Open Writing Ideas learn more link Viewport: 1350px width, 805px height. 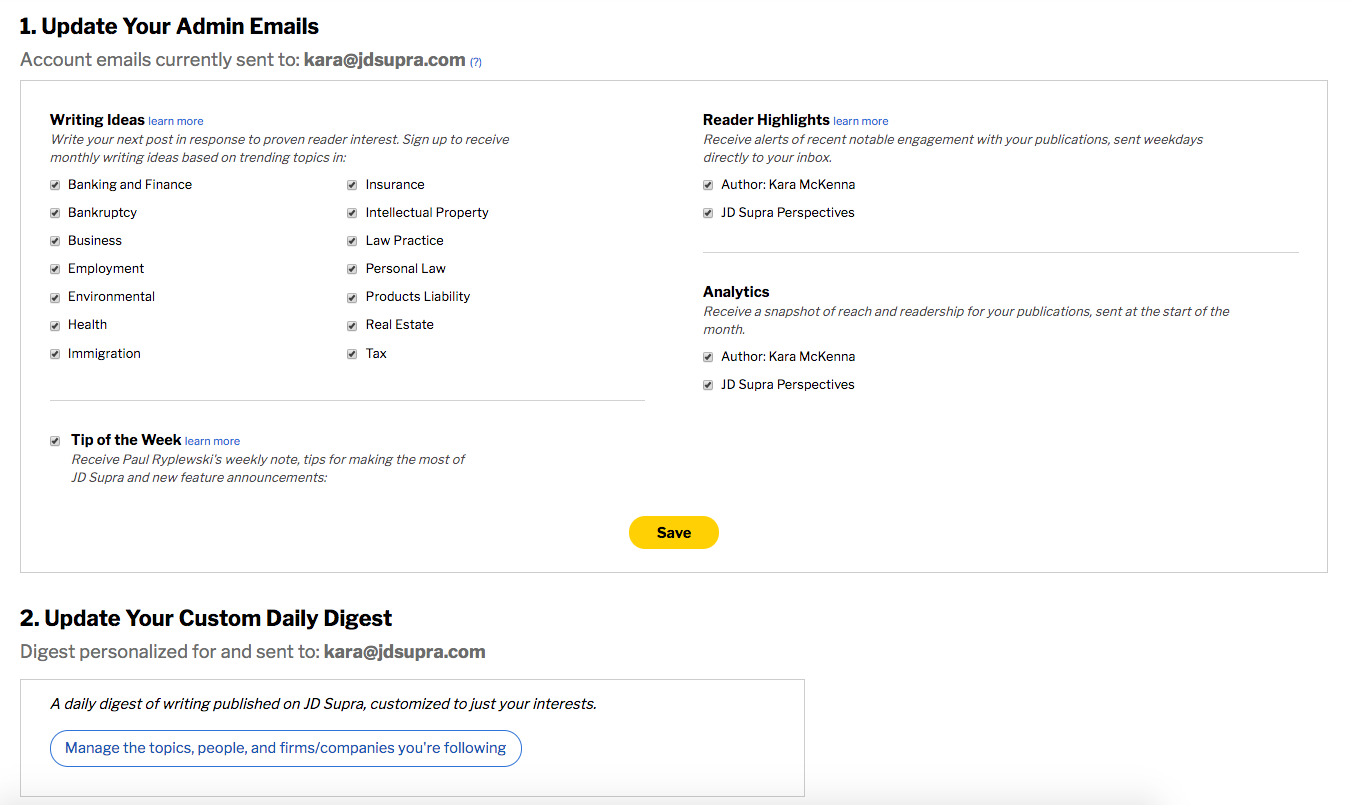[x=176, y=122]
